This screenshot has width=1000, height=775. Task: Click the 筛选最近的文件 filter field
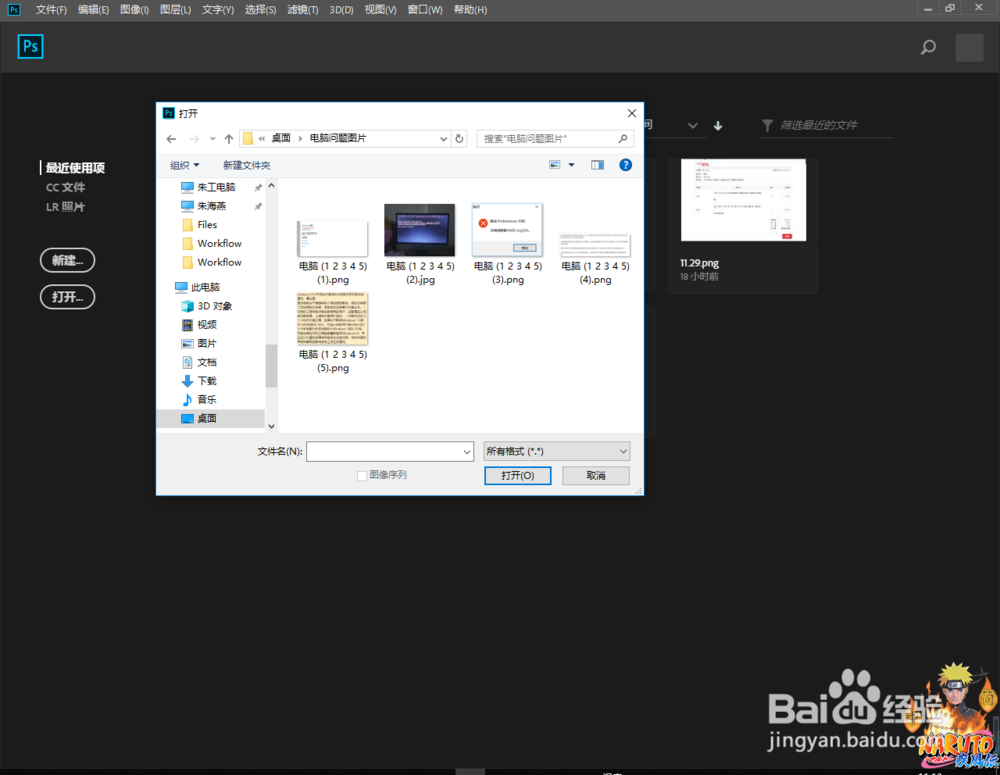pos(827,126)
